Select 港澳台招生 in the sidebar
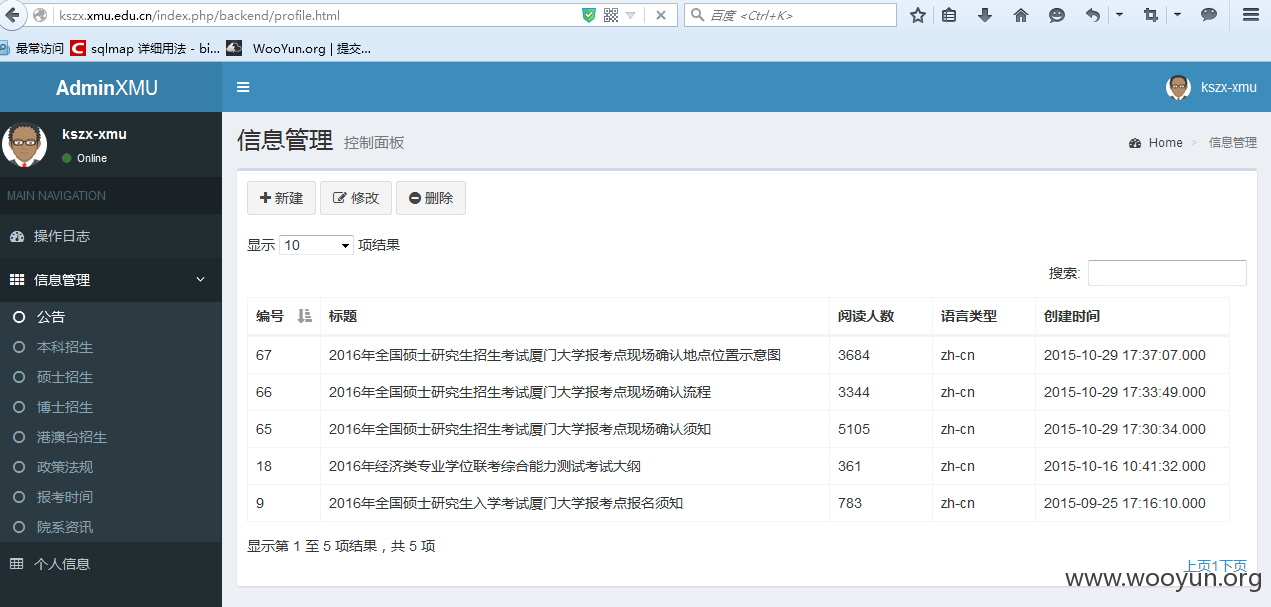The image size is (1271, 607). pos(110,437)
